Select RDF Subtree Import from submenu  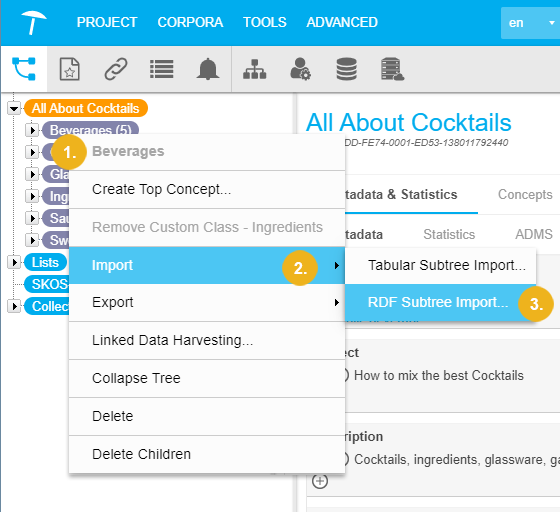tap(440, 302)
